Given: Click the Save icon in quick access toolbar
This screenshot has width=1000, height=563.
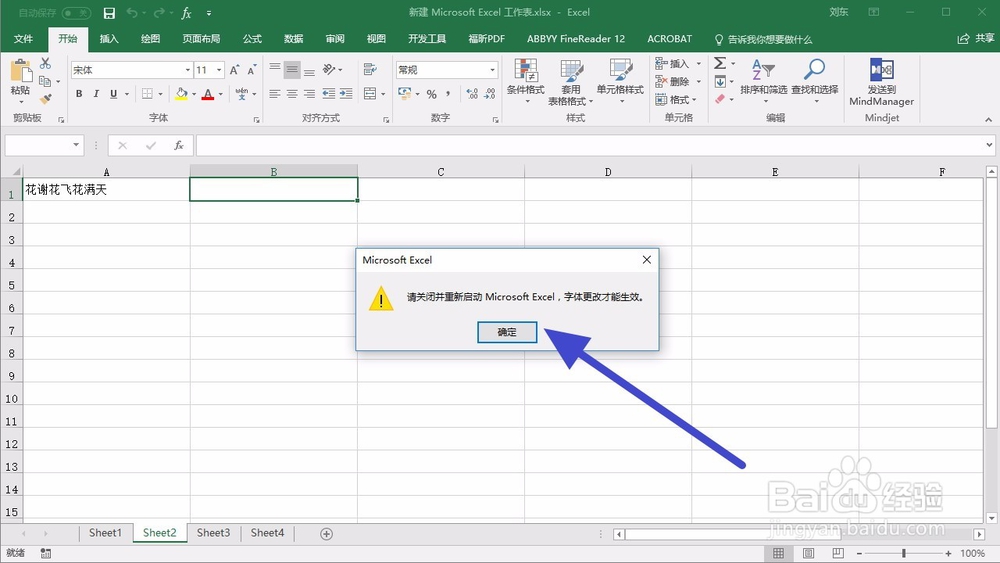Looking at the screenshot, I should (x=109, y=13).
